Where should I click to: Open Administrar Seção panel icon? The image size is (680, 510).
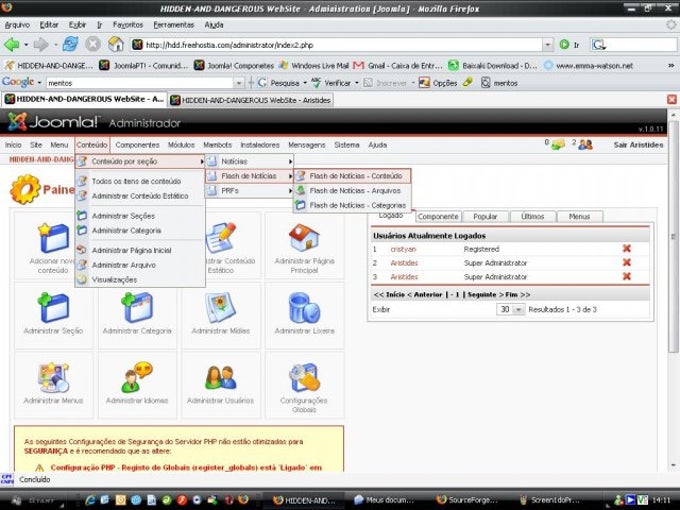click(x=53, y=307)
